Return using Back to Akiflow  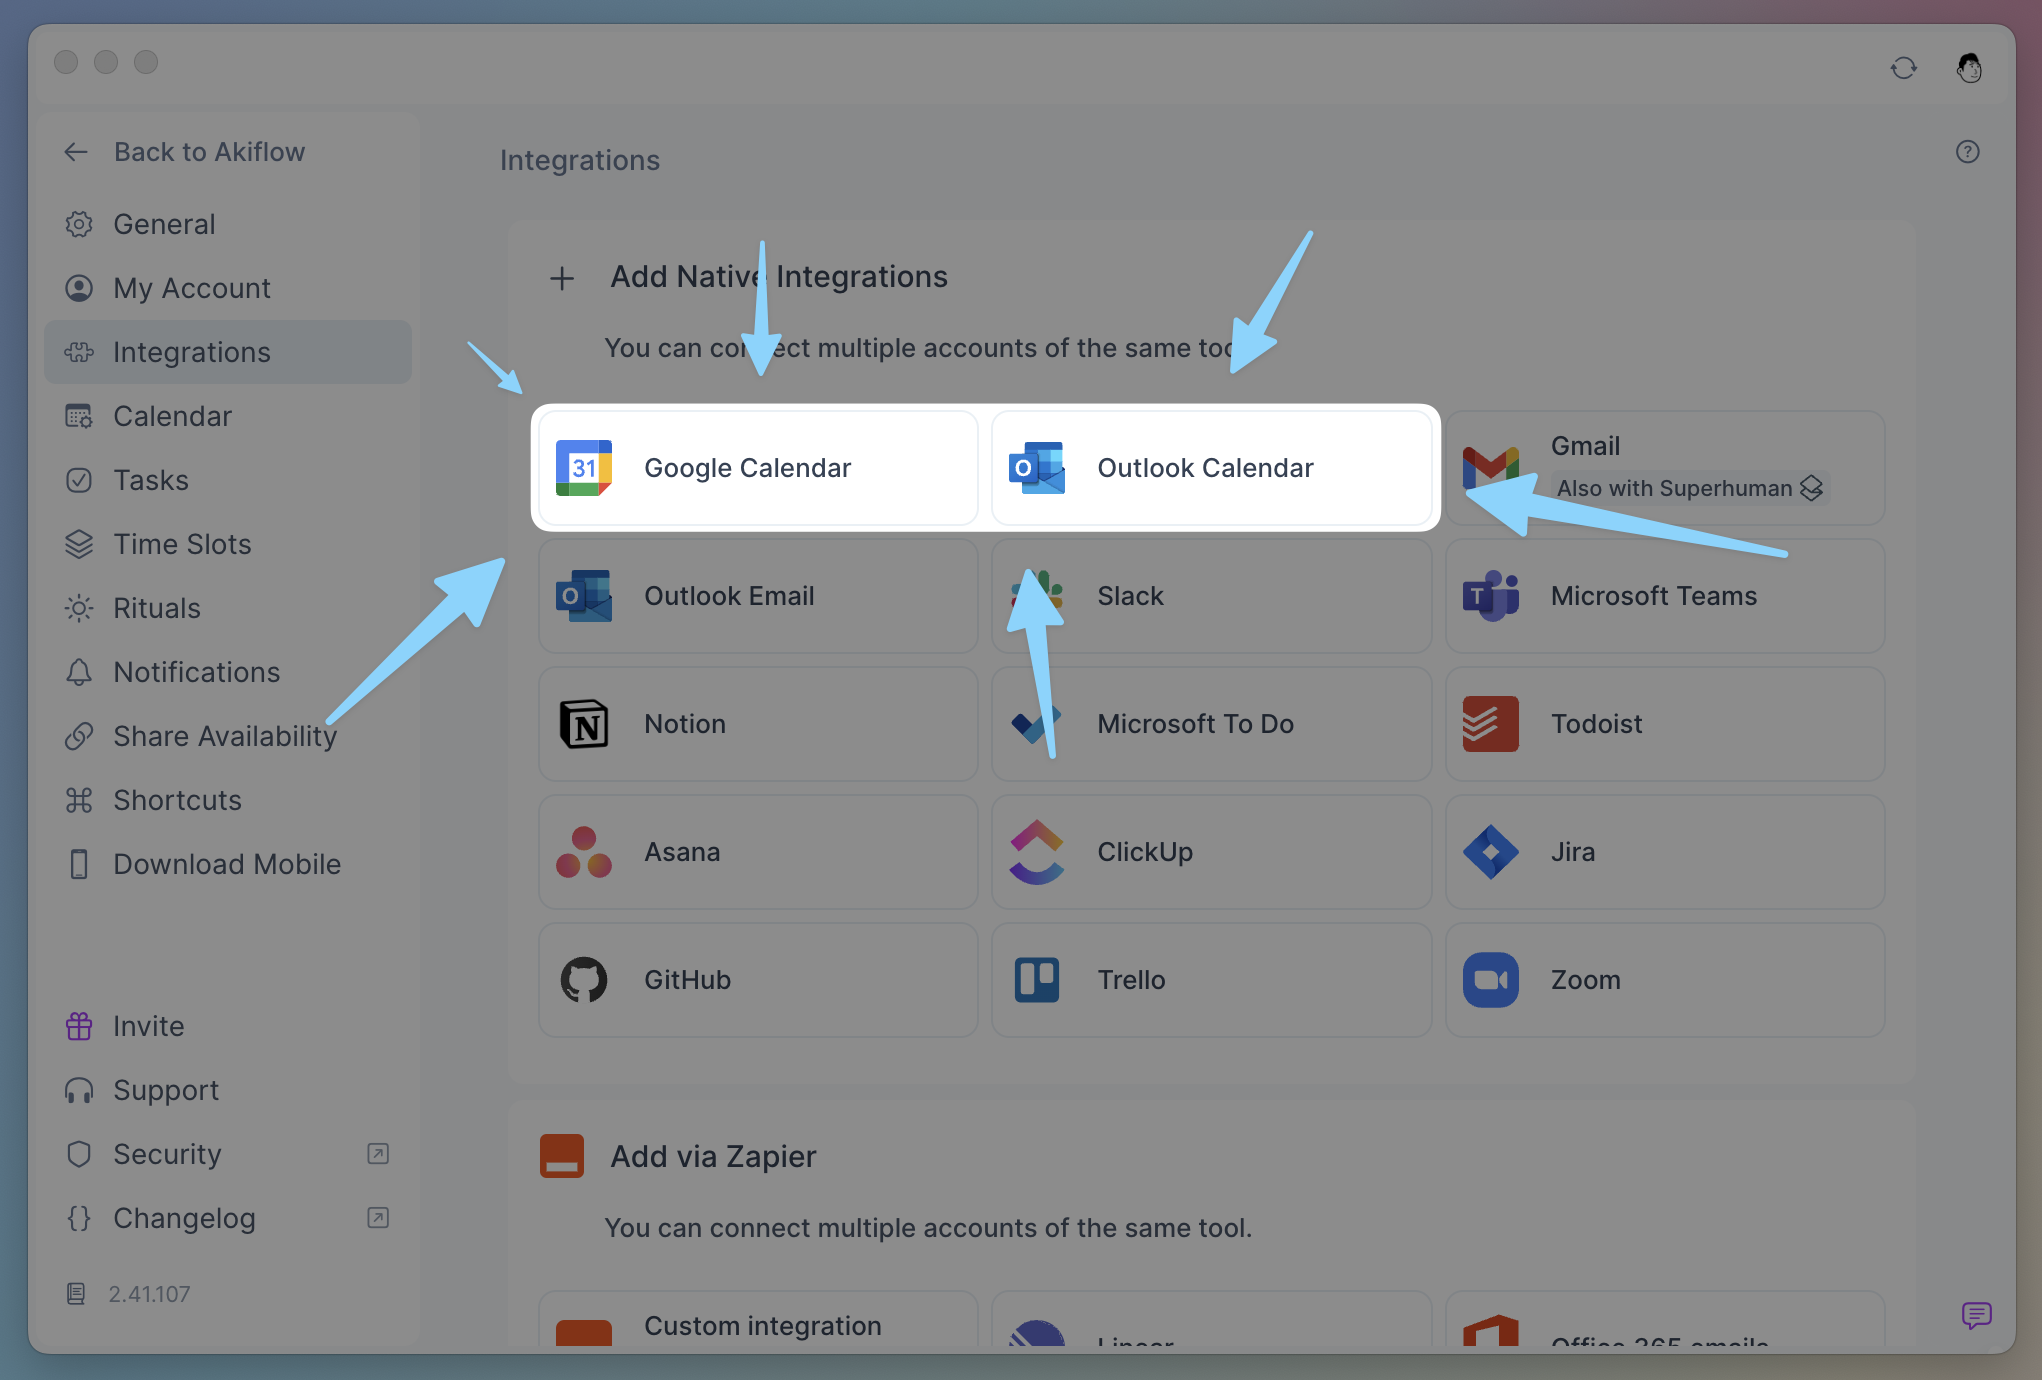point(209,152)
